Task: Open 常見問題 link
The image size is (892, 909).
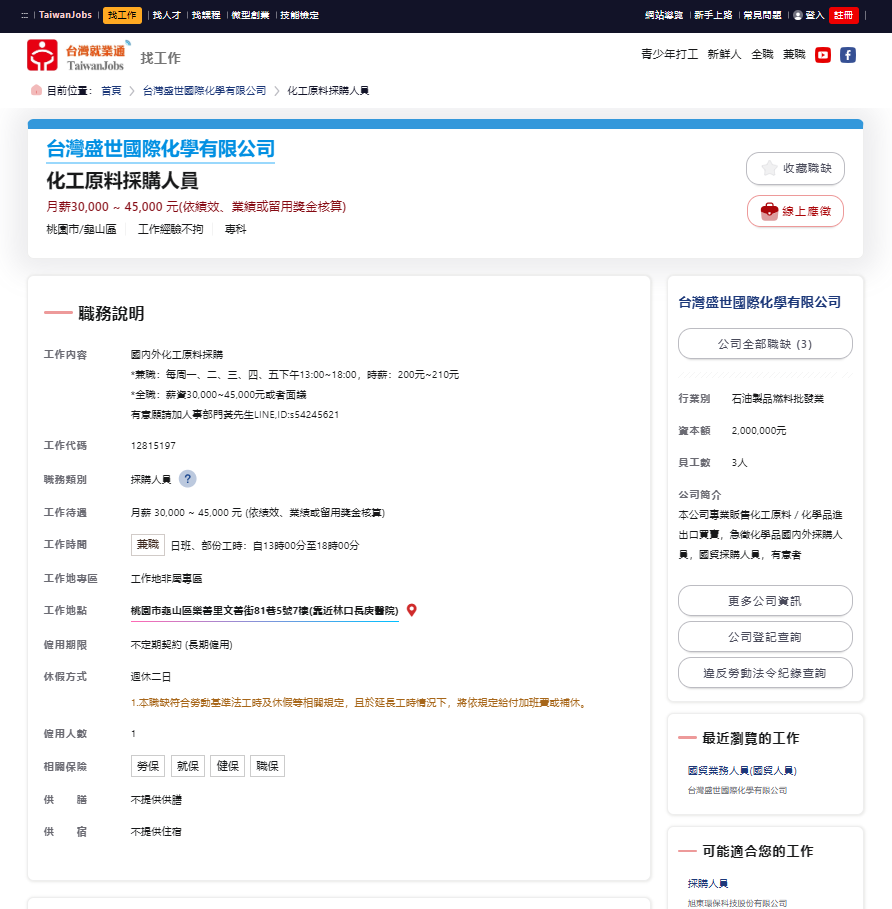Action: click(763, 15)
